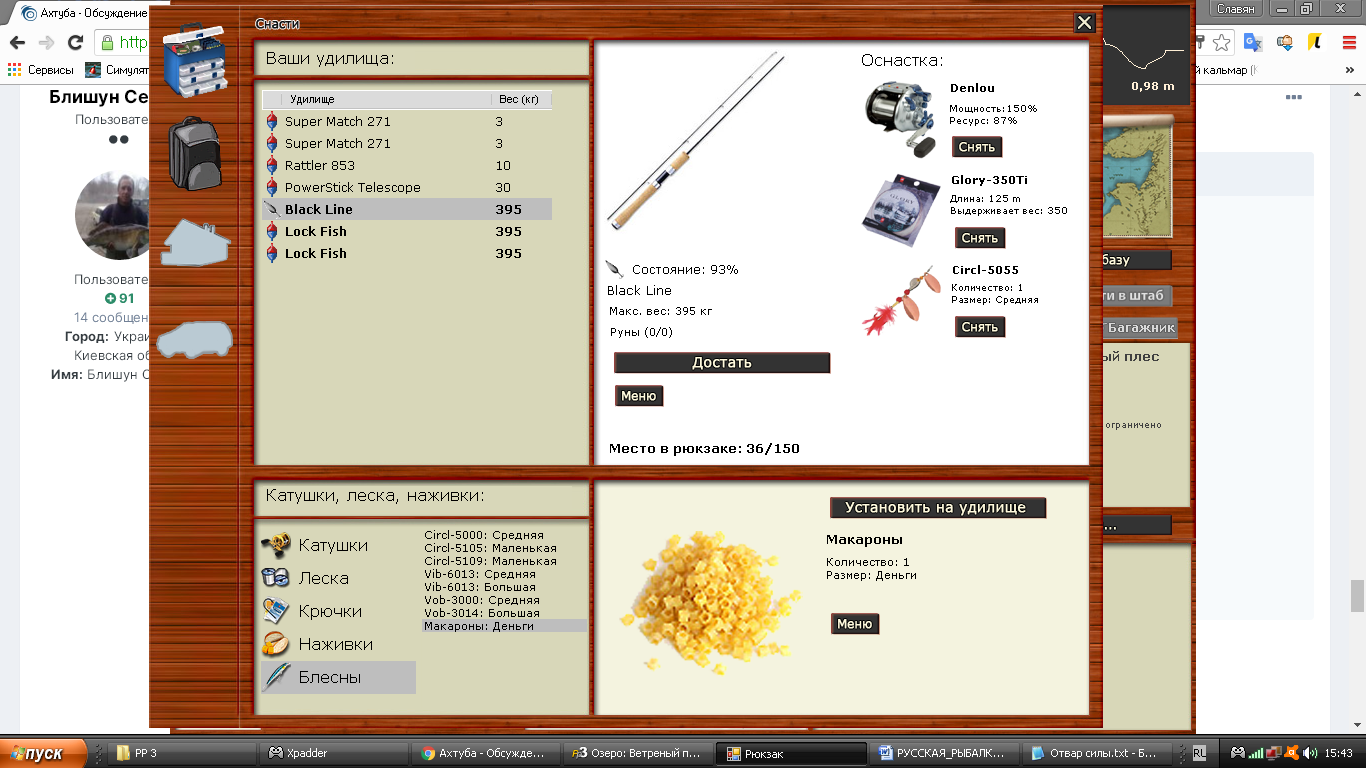The width and height of the screenshot is (1366, 768).
Task: Click Установить на удилище button
Action: [x=937, y=508]
